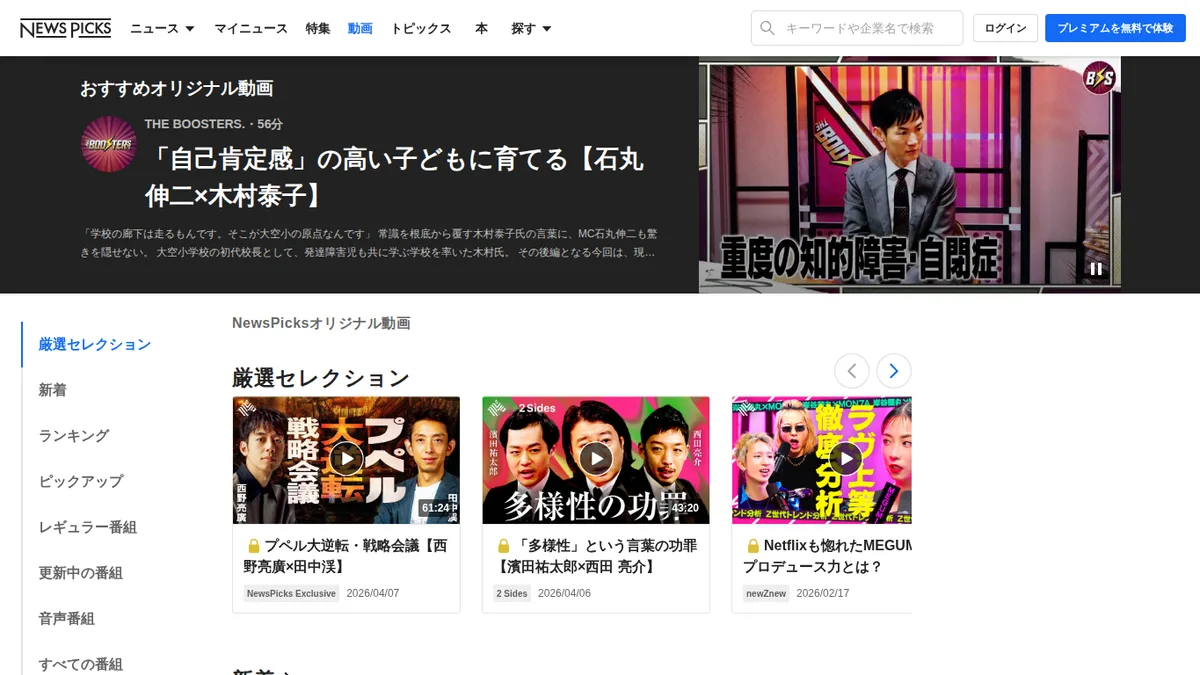Click the ログイン button
Image resolution: width=1200 pixels, height=675 pixels.
click(x=1005, y=28)
